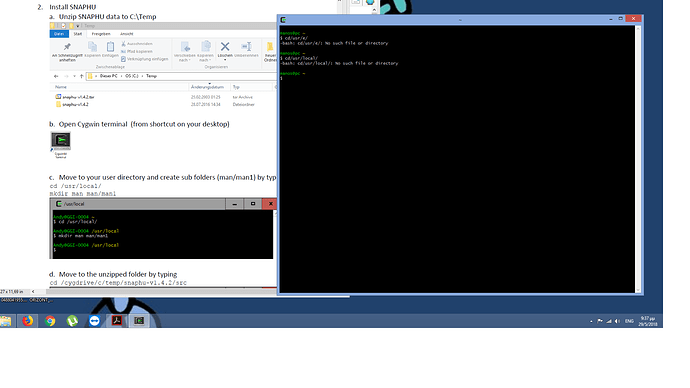Open the ENG language switcher
The width and height of the screenshot is (690, 388).
click(629, 321)
